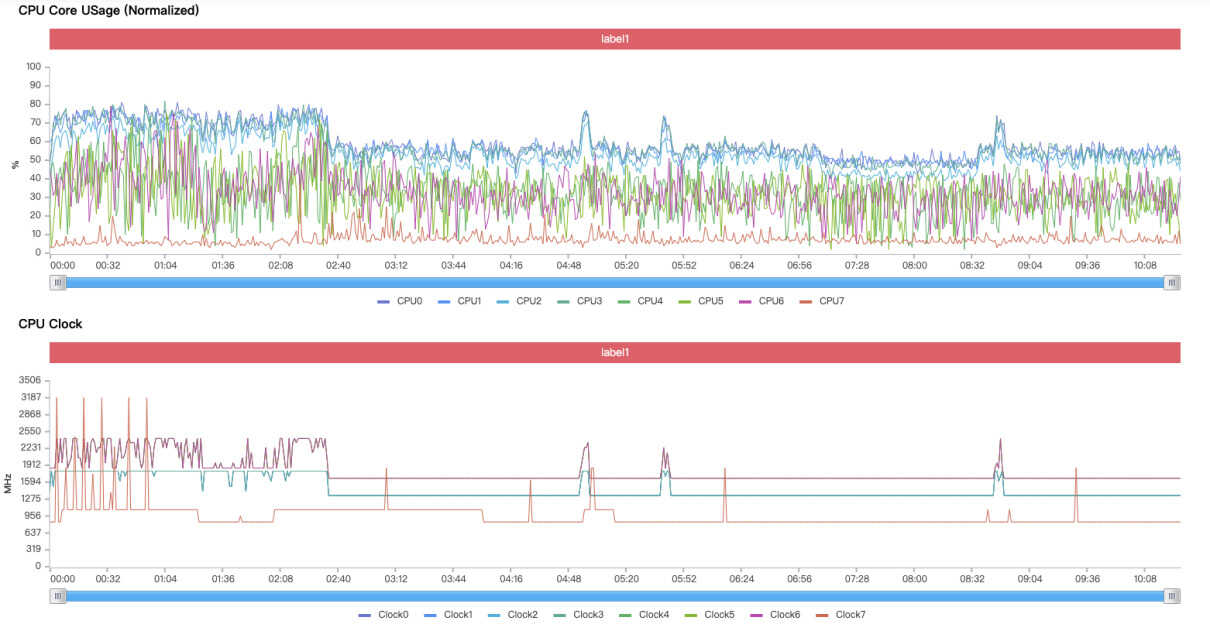Show or hide the CPU7 series
Viewport: 1210px width, 631px height.
(822, 301)
